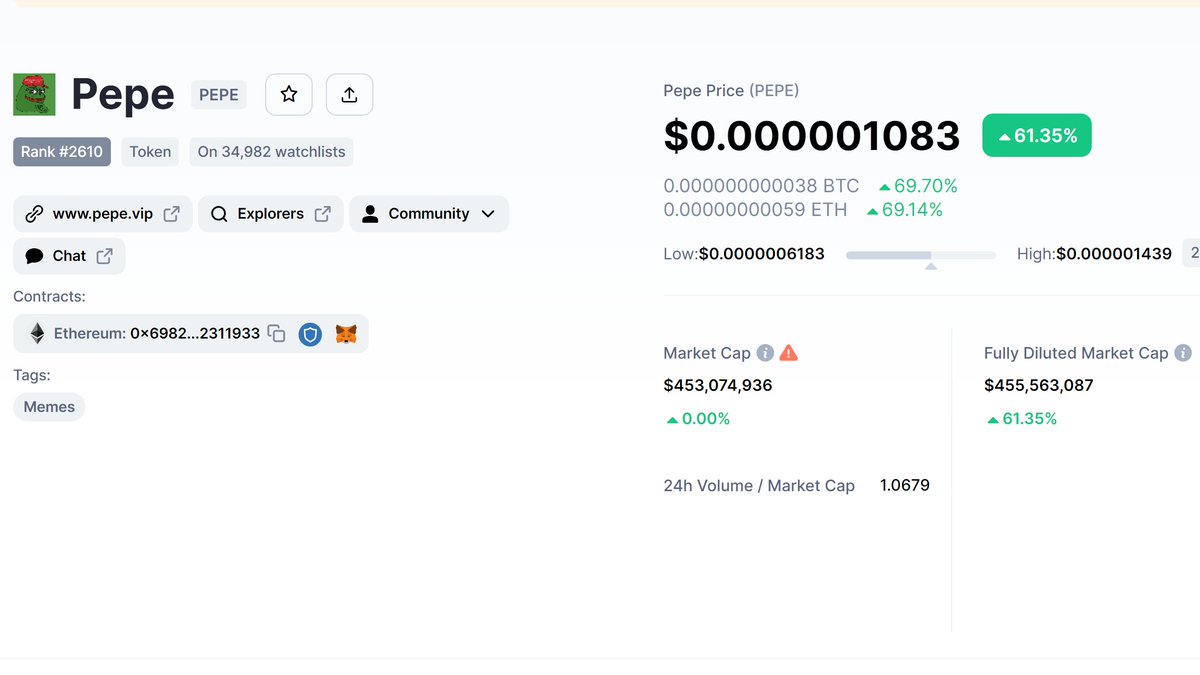Click the 24h Volume / Market Cap label
This screenshot has height=675, width=1200.
click(759, 486)
